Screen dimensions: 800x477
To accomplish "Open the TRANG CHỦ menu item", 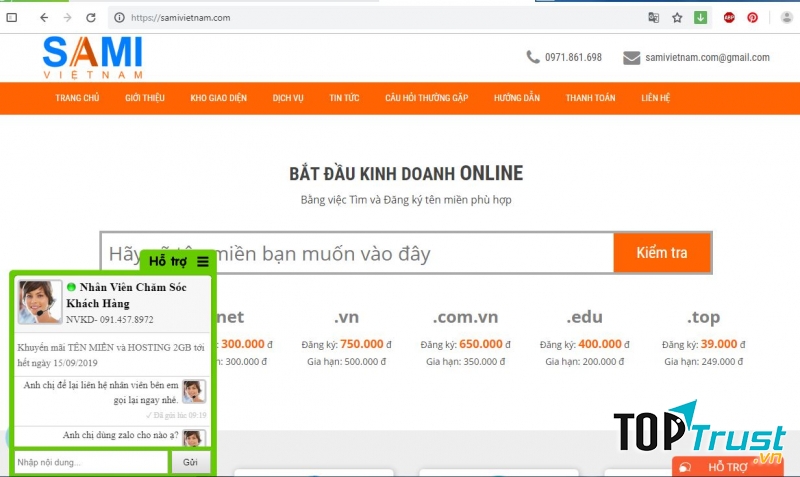I will (77, 98).
